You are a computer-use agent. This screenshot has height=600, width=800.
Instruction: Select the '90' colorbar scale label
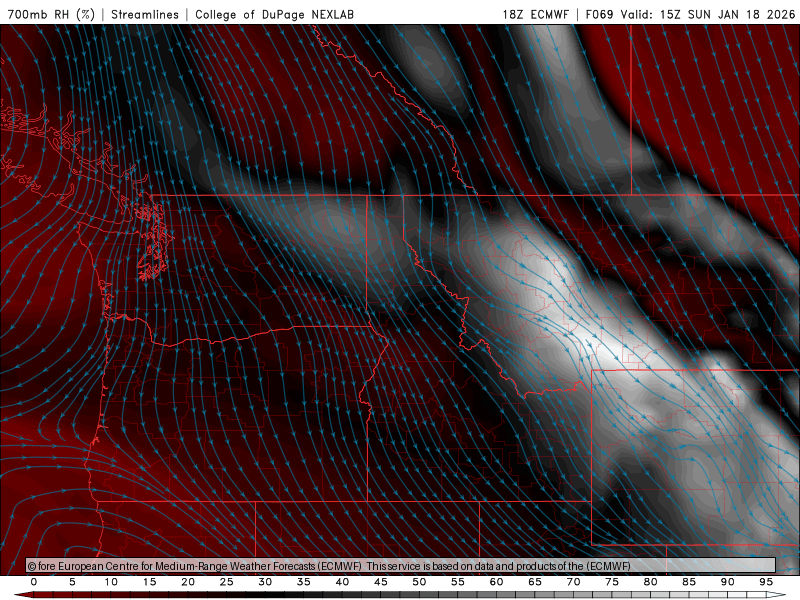pyautogui.click(x=727, y=582)
